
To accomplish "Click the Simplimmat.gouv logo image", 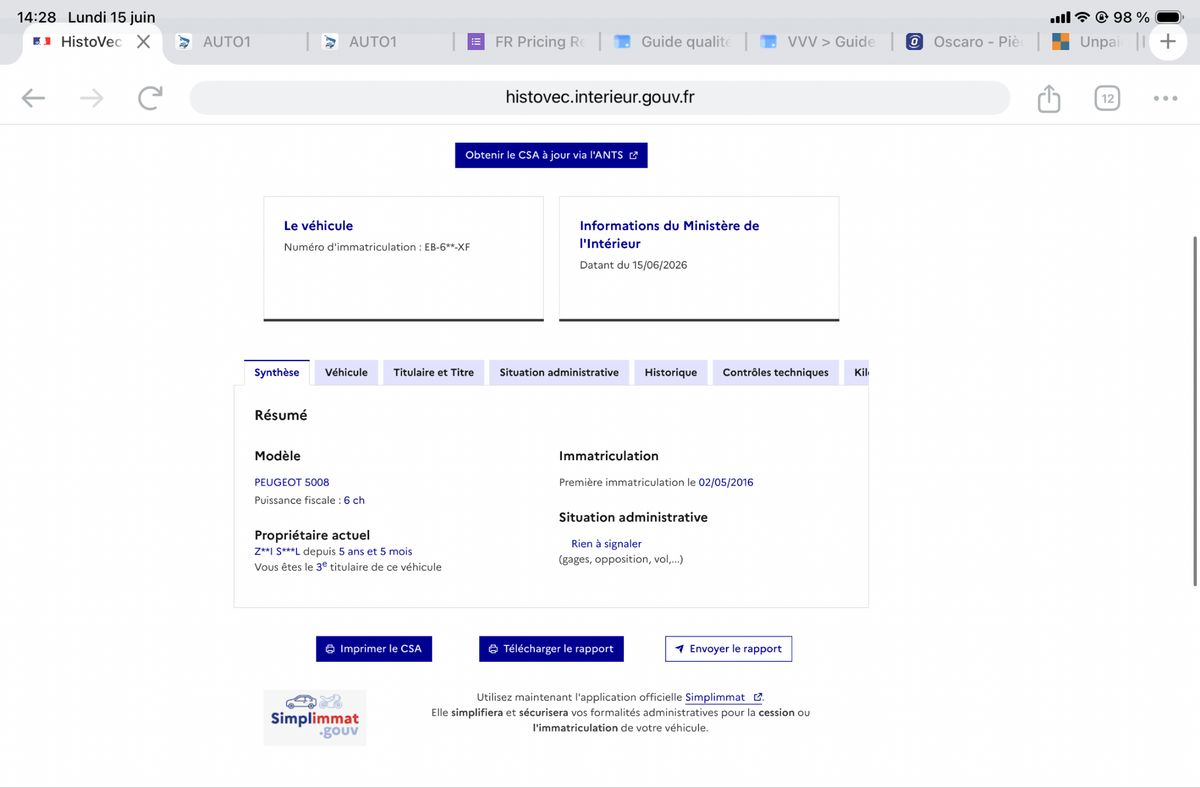I will (x=315, y=717).
